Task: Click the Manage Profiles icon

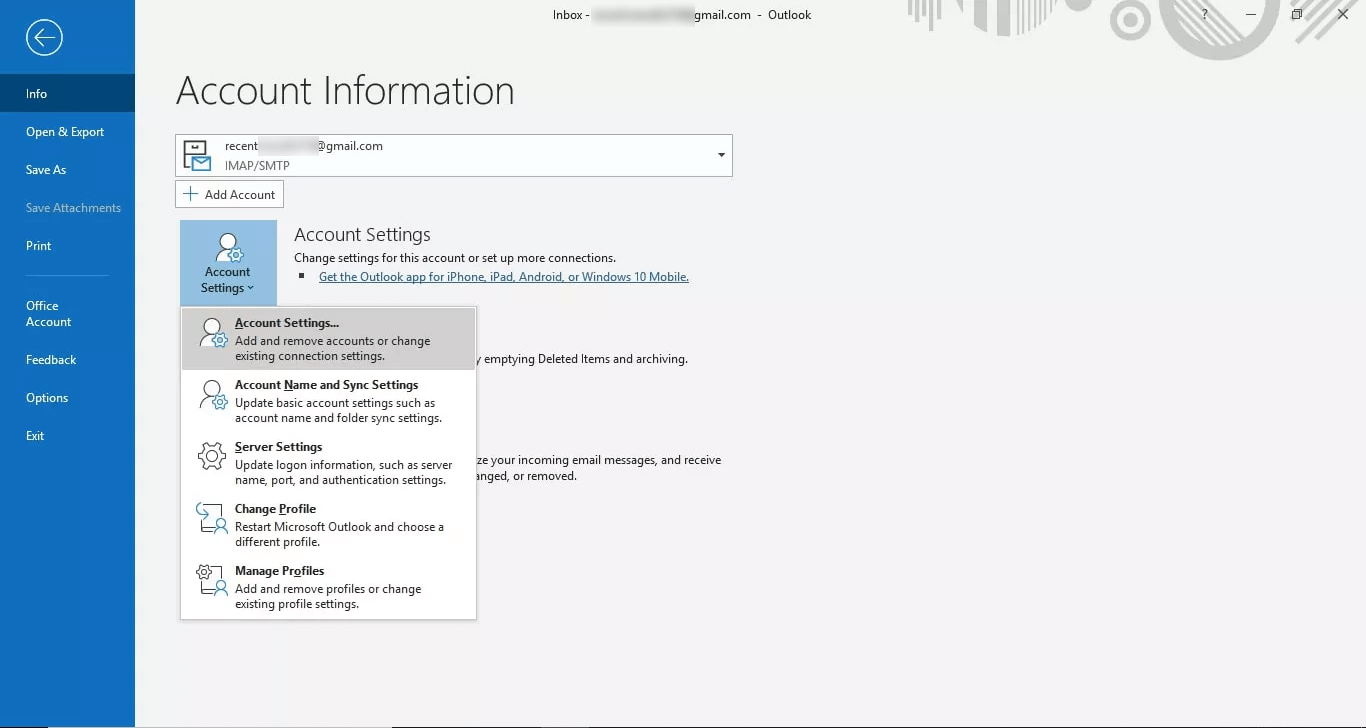Action: pos(213,581)
